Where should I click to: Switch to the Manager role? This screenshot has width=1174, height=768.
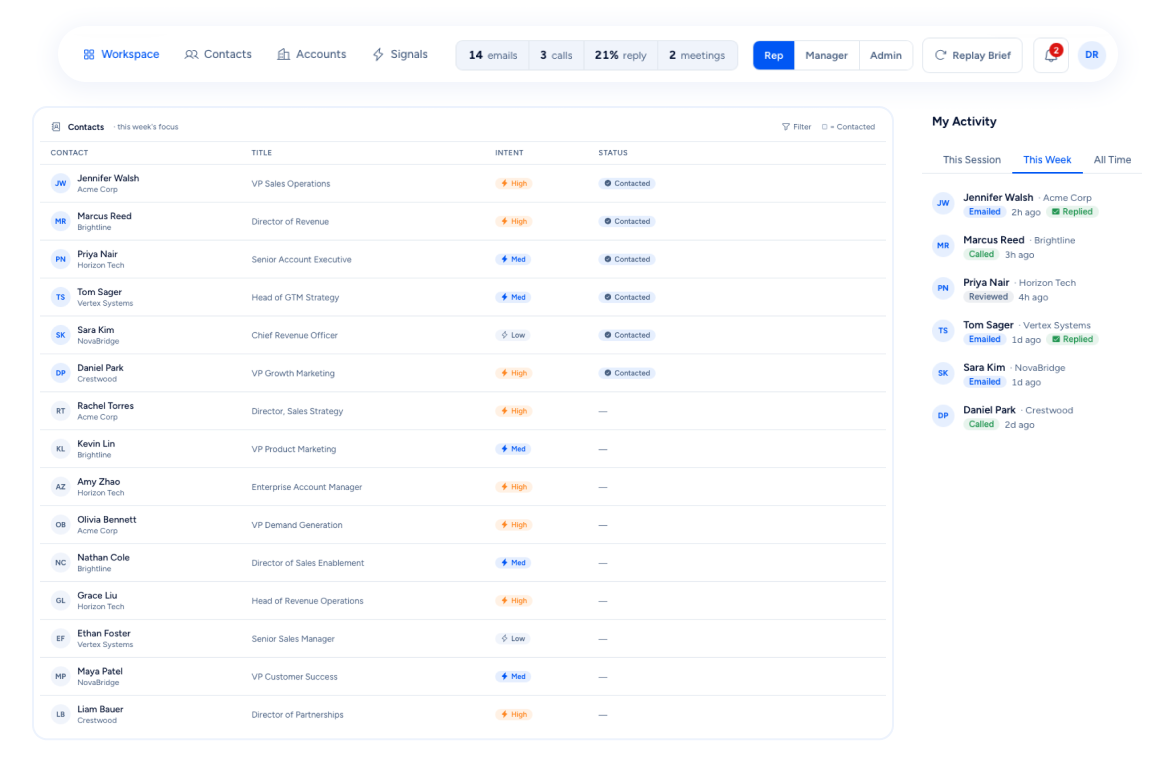[826, 55]
